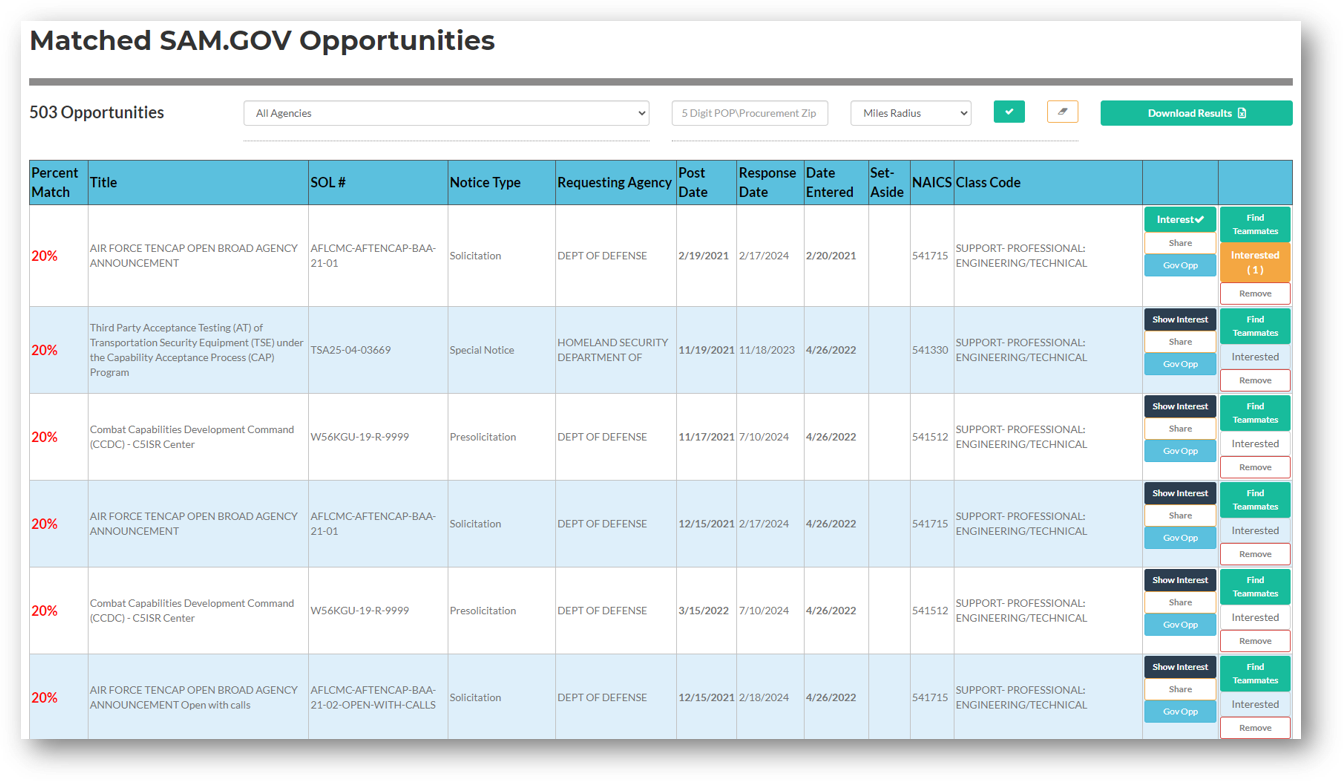Find Teammates for the row posted 2/19/2021
This screenshot has width=1343, height=781.
pyautogui.click(x=1255, y=224)
